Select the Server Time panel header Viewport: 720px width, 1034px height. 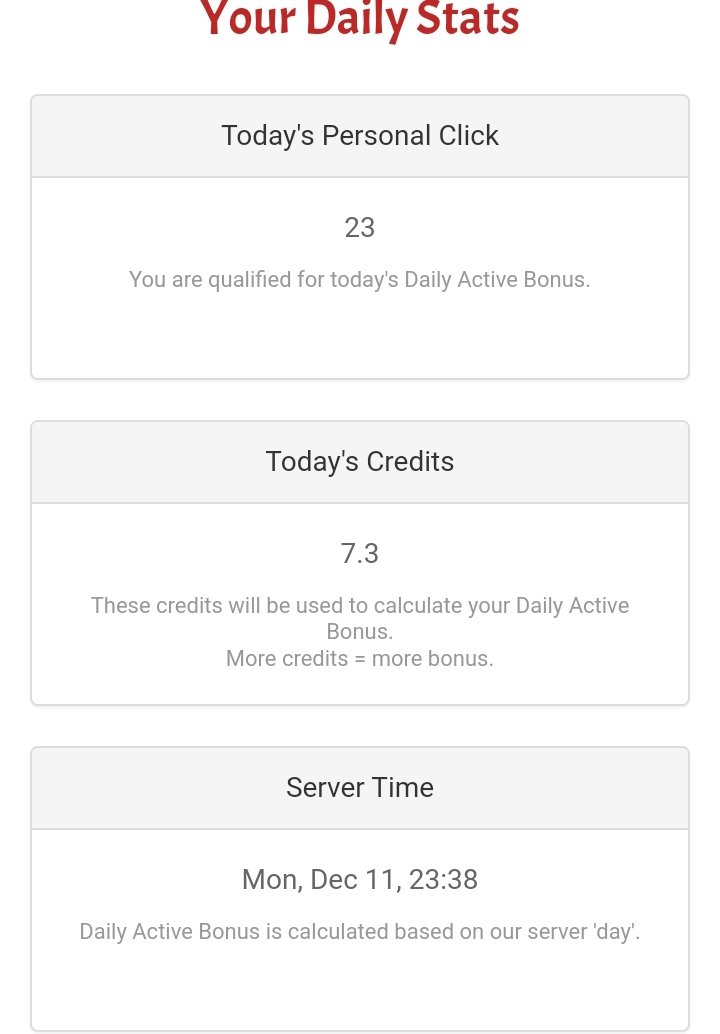click(x=360, y=787)
